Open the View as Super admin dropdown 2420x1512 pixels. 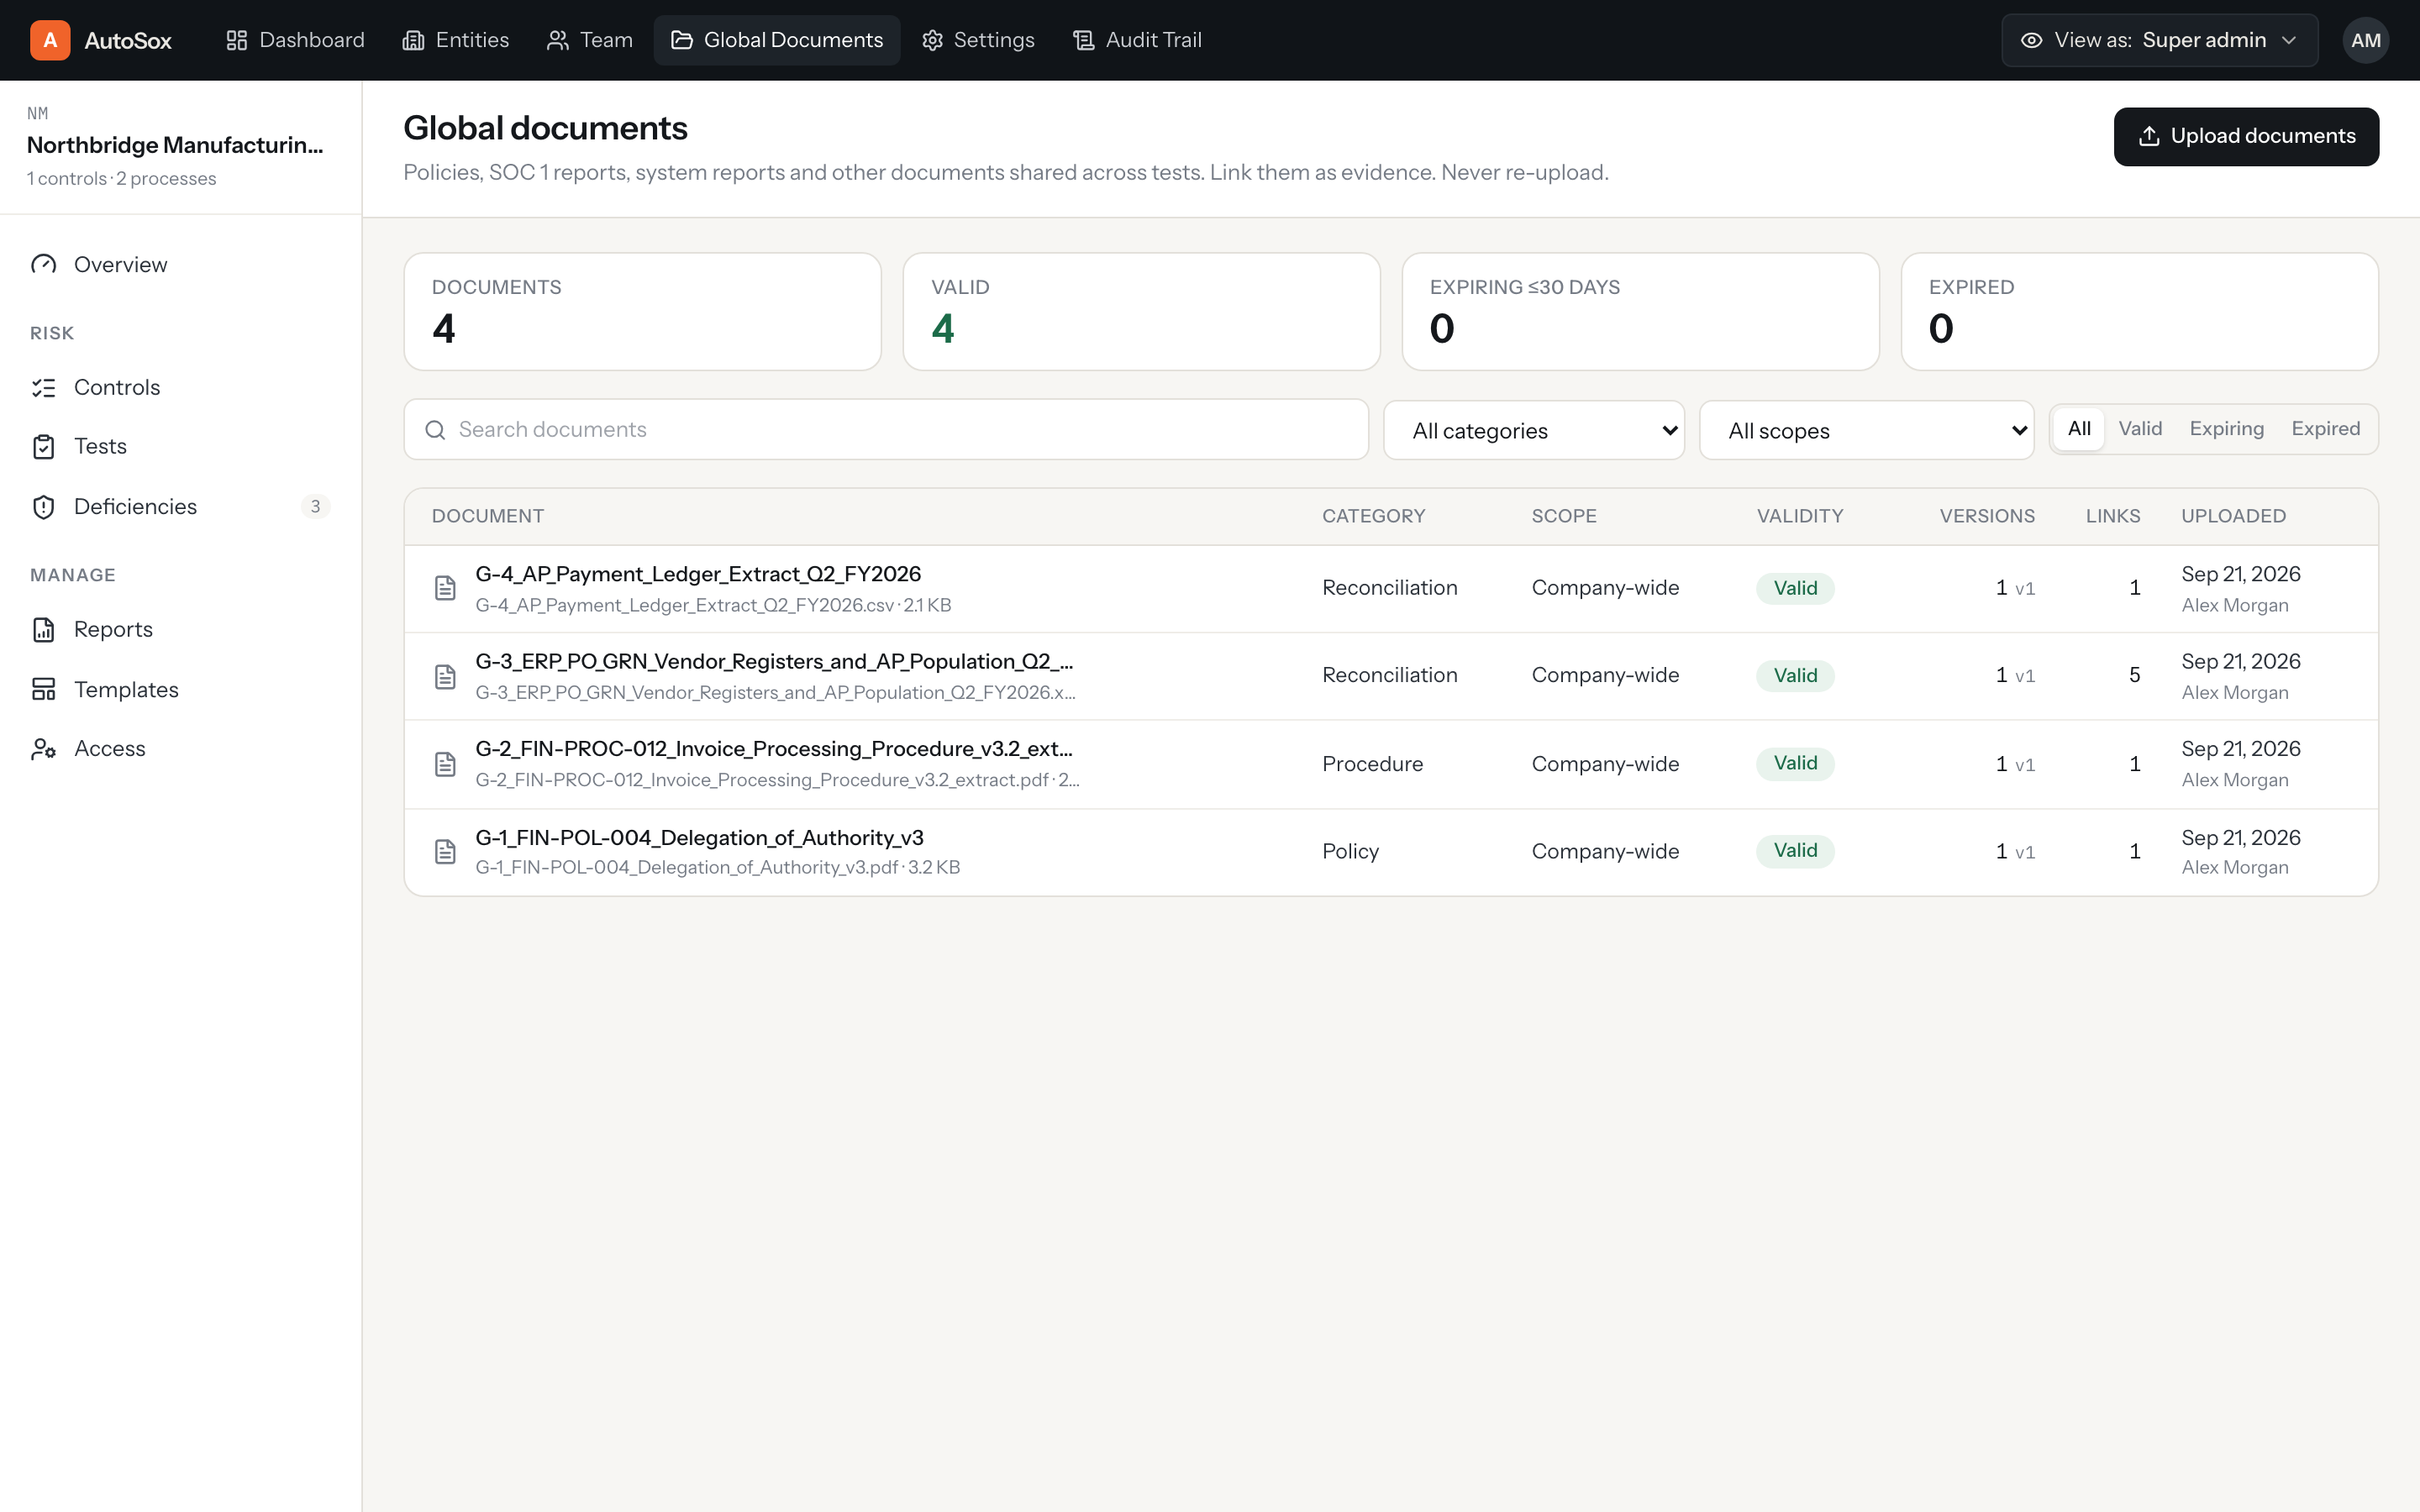2159,40
